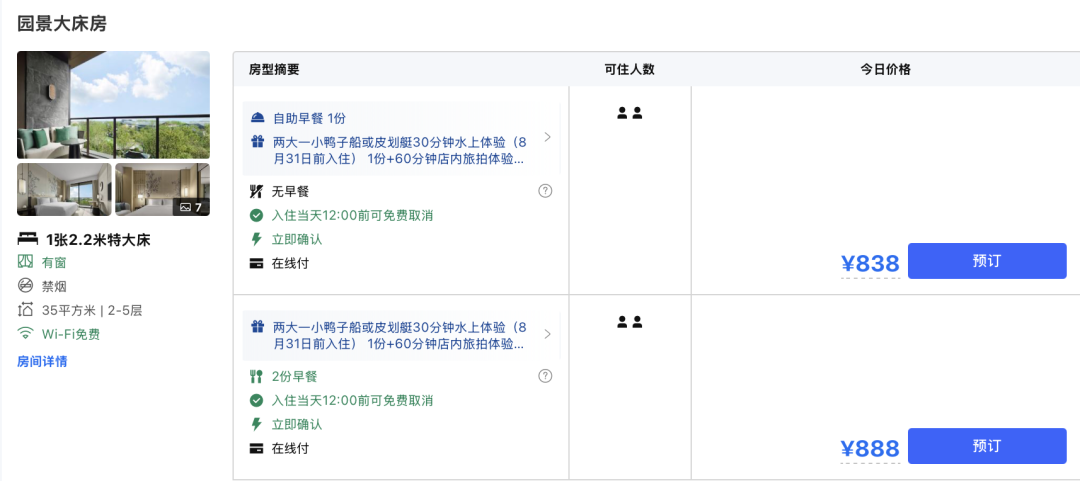Click the help icon beside 无早餐
This screenshot has height=481, width=1080.
click(x=545, y=191)
